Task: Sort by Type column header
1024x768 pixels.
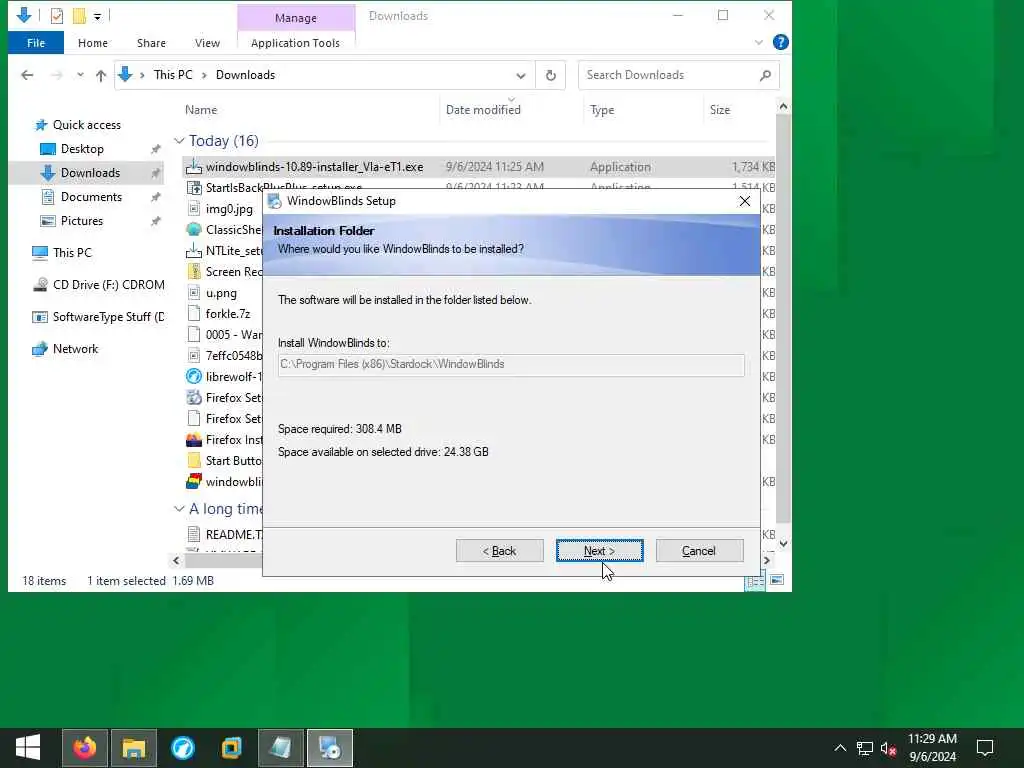Action: click(x=602, y=110)
